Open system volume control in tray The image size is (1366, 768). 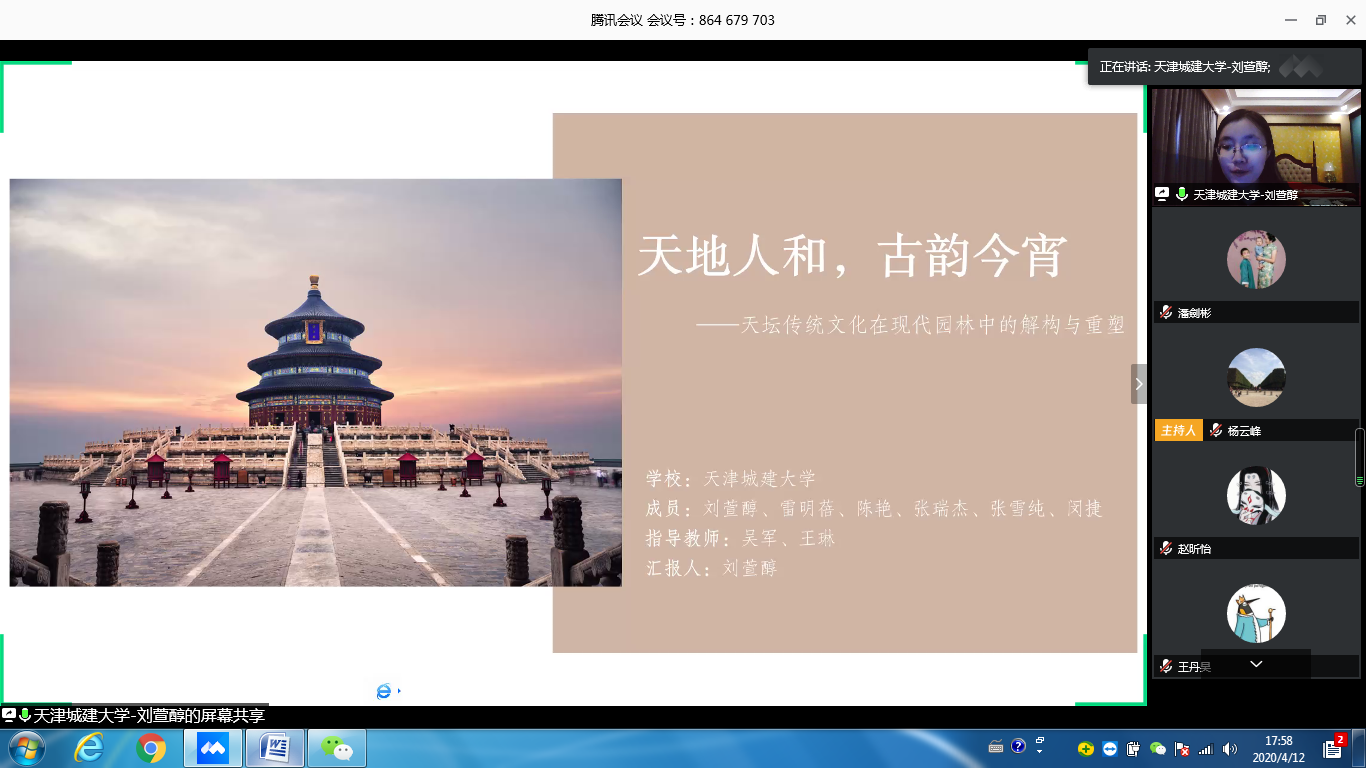pos(1230,748)
